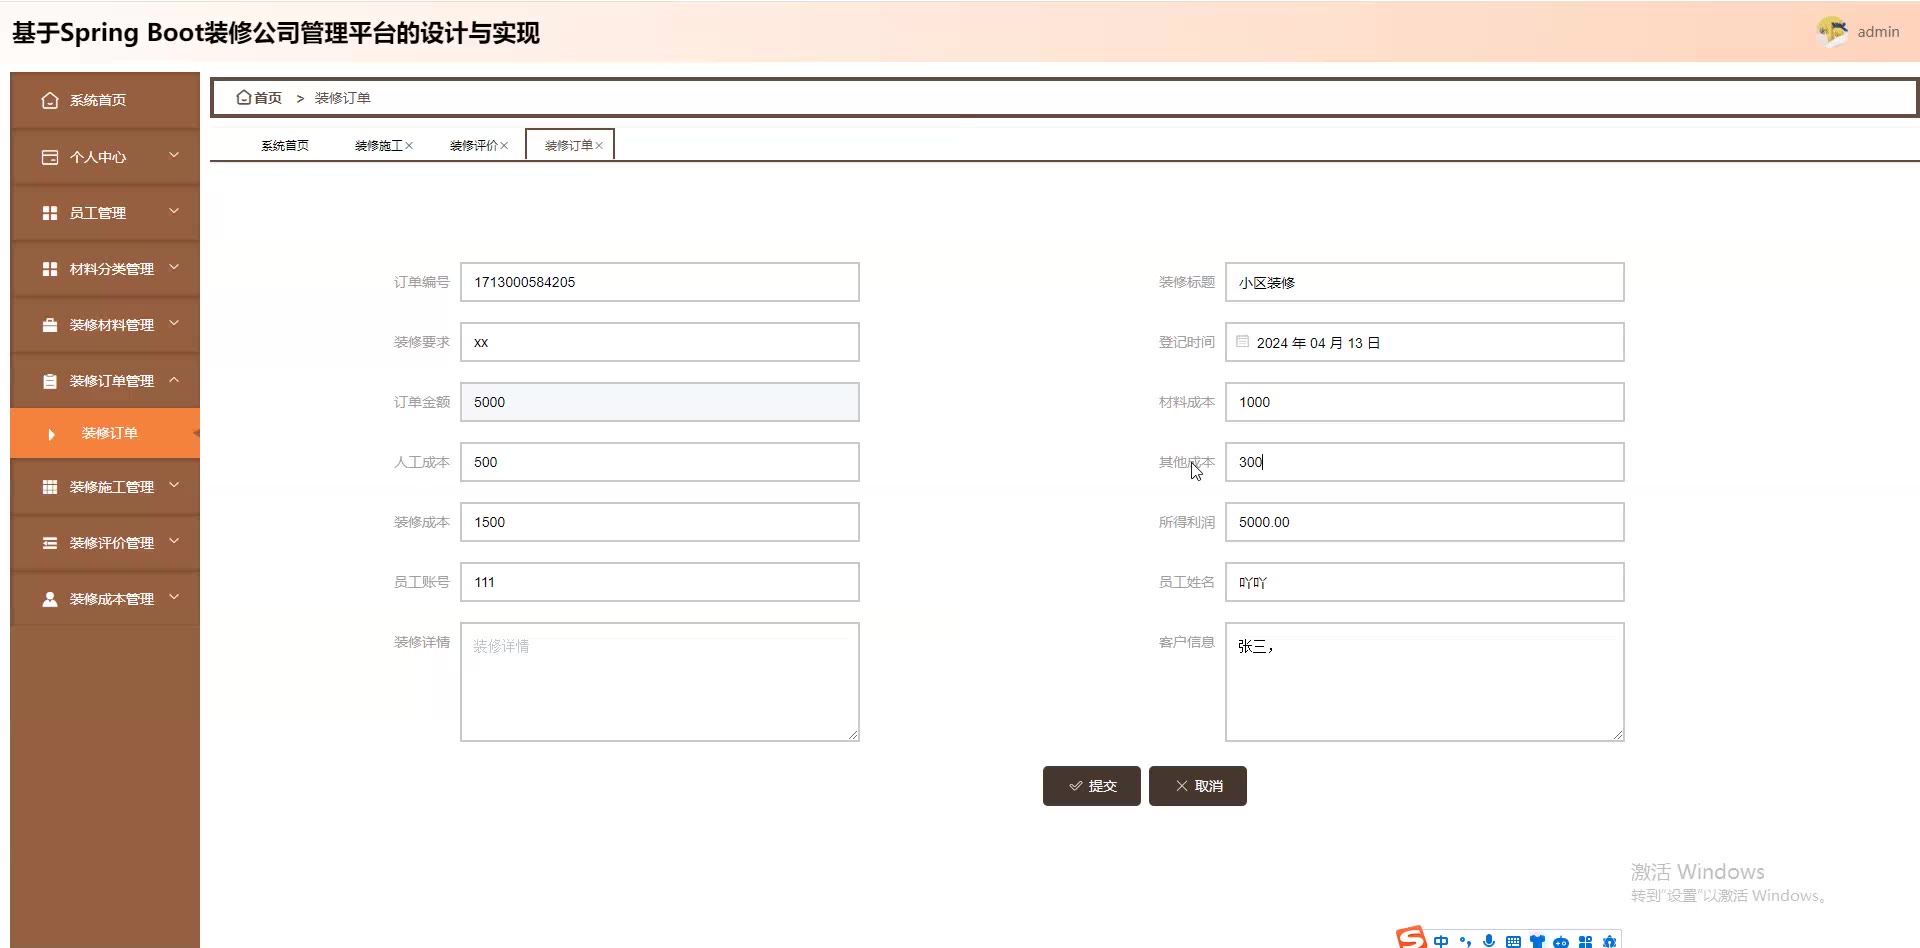Image resolution: width=1920 pixels, height=948 pixels.
Task: Click the 装修成本 field showing 1500
Action: [659, 522]
